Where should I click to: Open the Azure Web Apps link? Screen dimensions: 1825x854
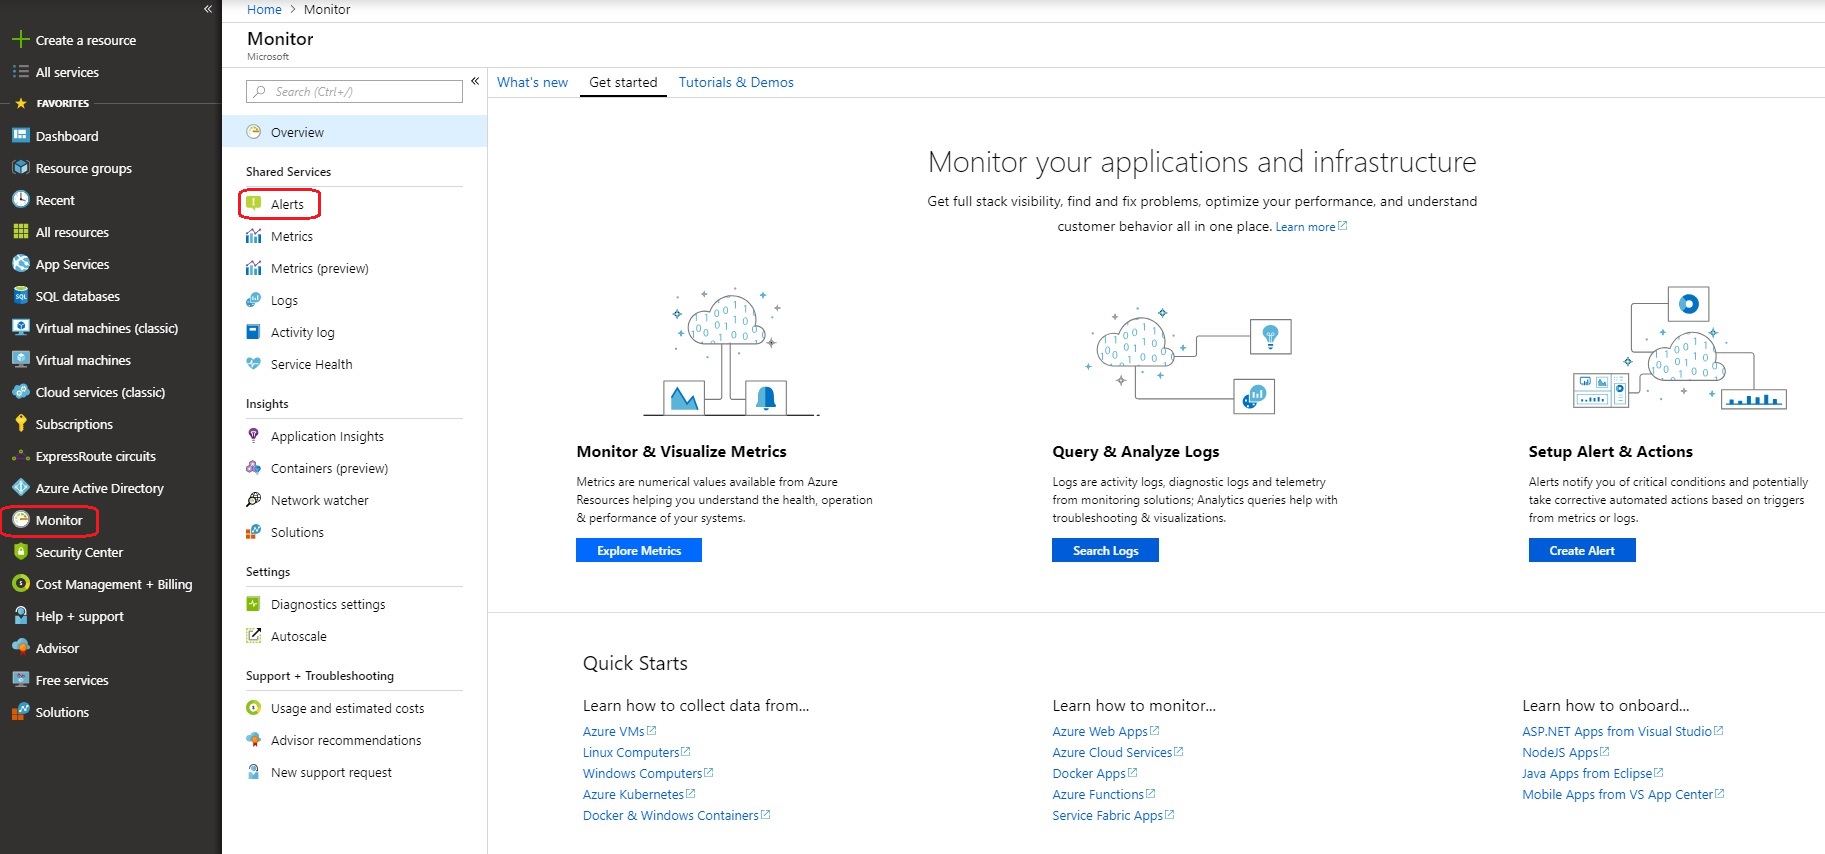point(1105,731)
